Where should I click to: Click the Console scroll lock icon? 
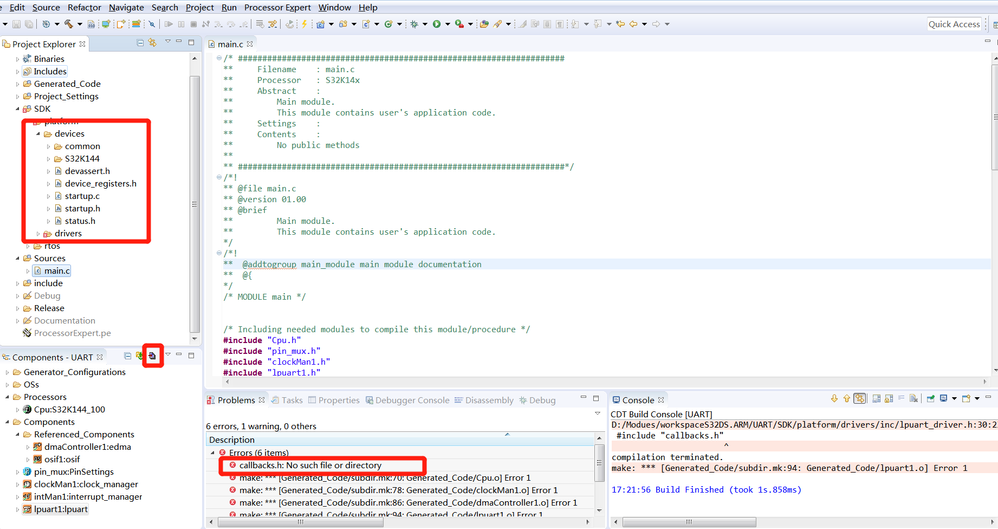(889, 399)
